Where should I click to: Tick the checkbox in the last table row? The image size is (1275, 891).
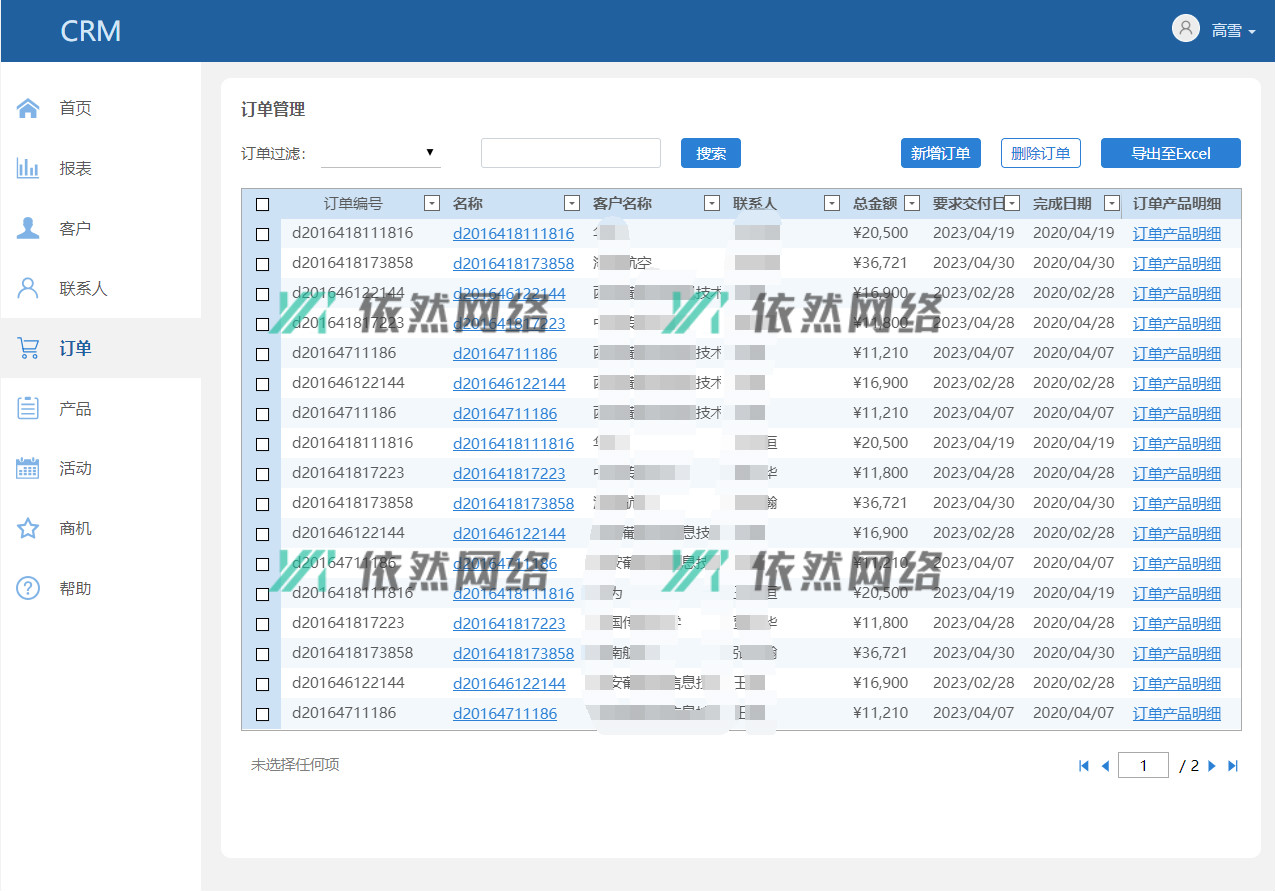(262, 714)
